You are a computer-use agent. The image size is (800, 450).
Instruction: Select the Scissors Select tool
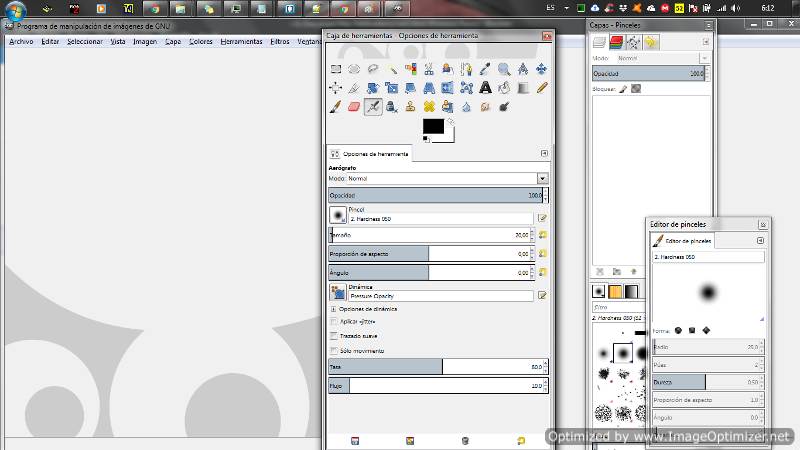429,69
